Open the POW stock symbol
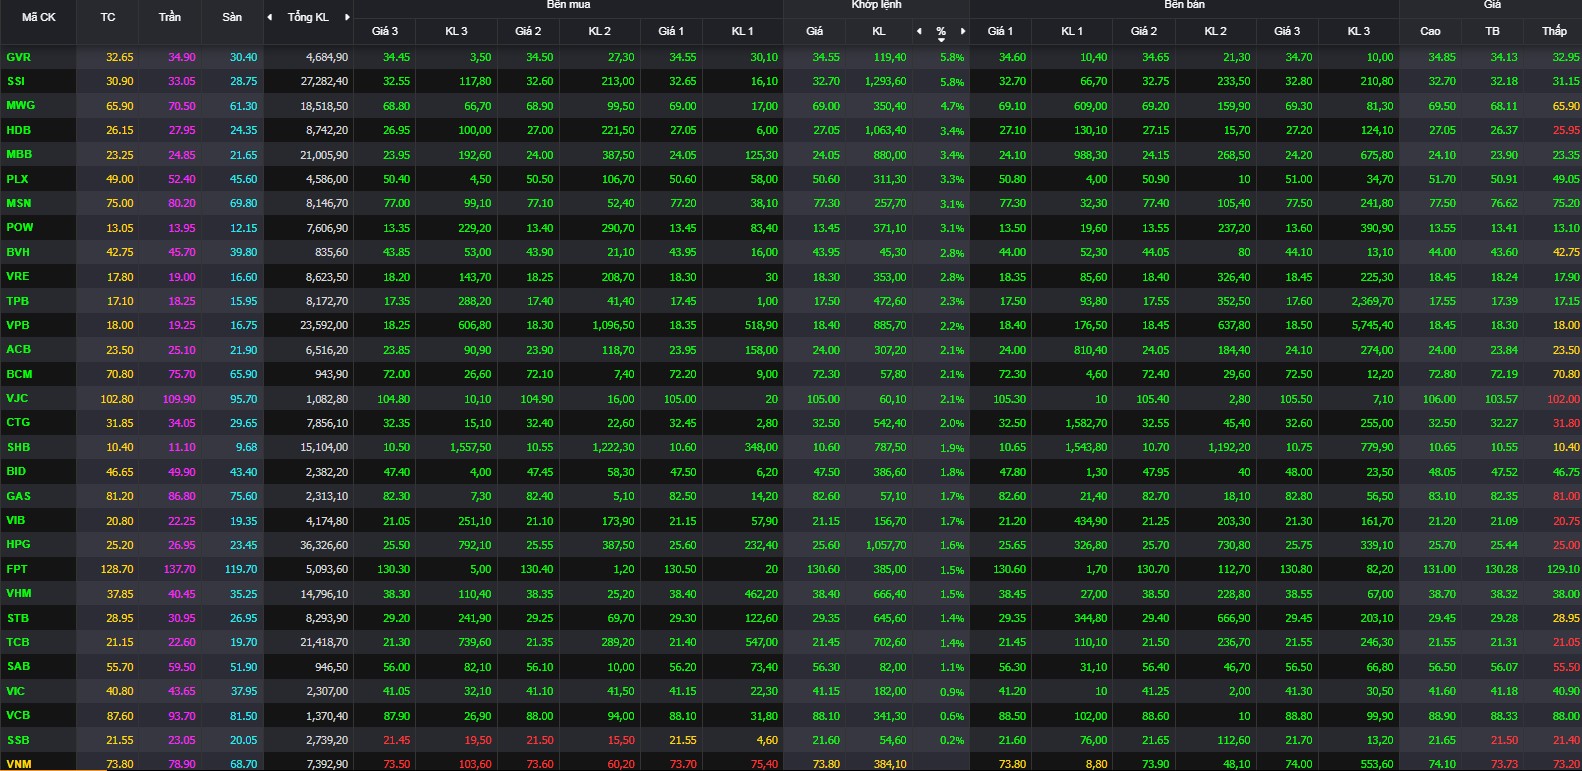The height and width of the screenshot is (771, 1582). click(19, 227)
